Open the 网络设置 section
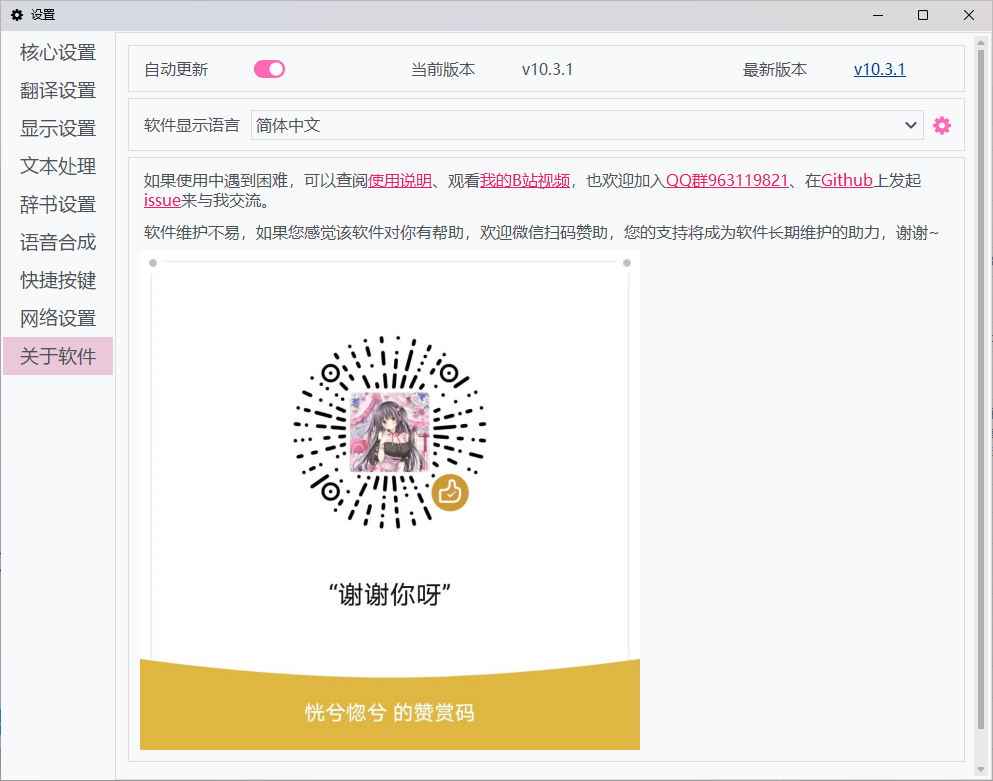Image resolution: width=993 pixels, height=781 pixels. click(x=56, y=318)
